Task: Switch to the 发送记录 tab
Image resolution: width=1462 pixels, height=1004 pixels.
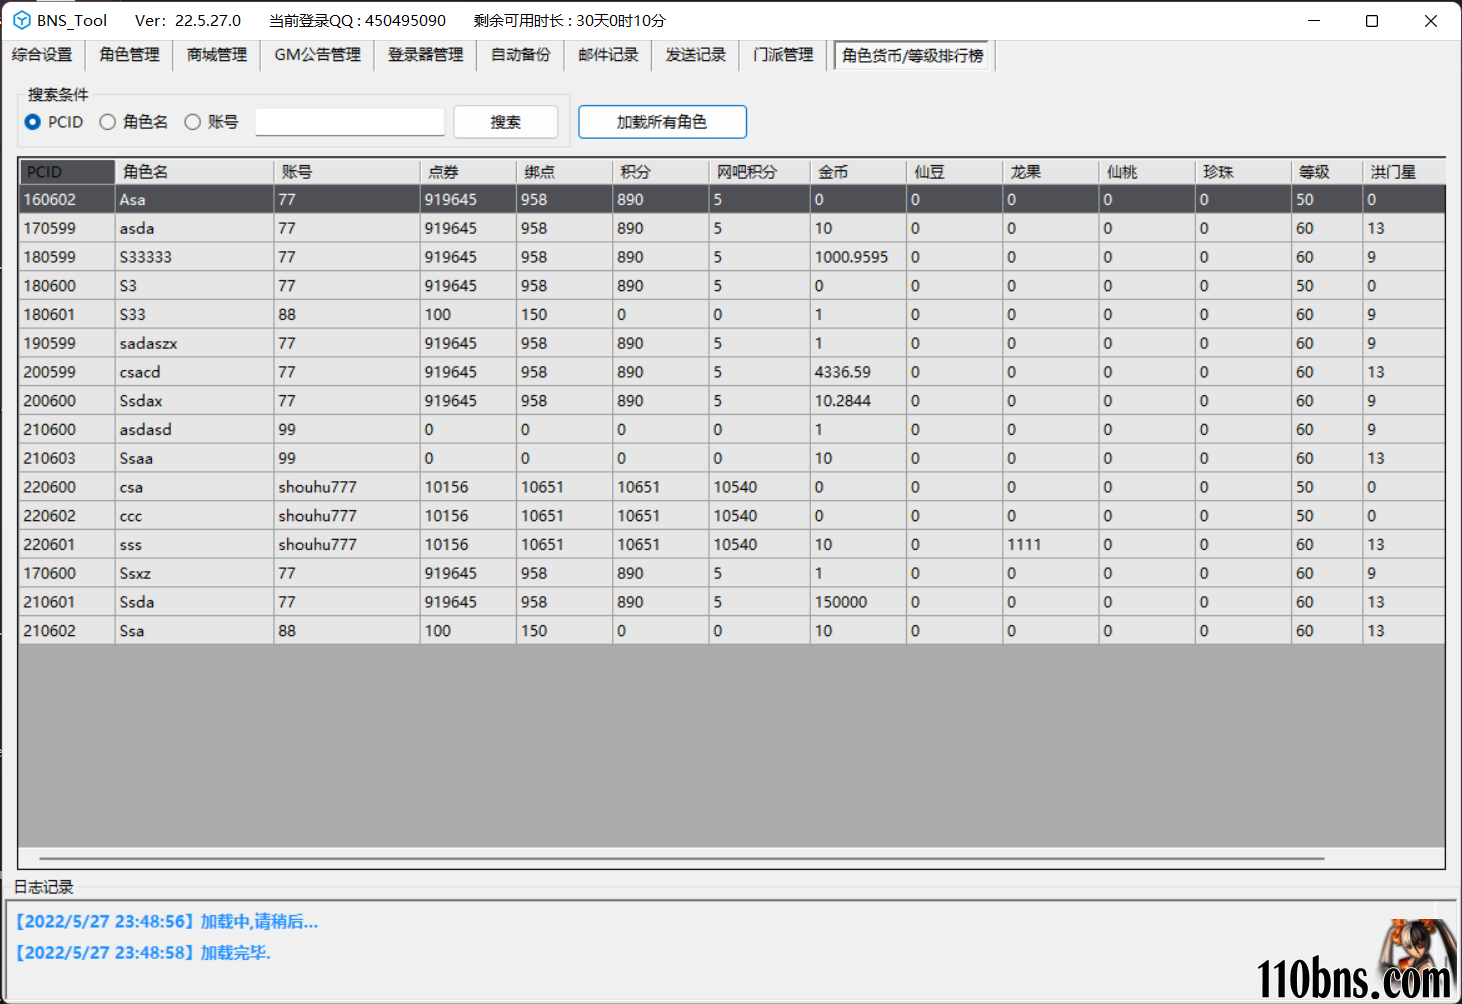Action: point(696,55)
